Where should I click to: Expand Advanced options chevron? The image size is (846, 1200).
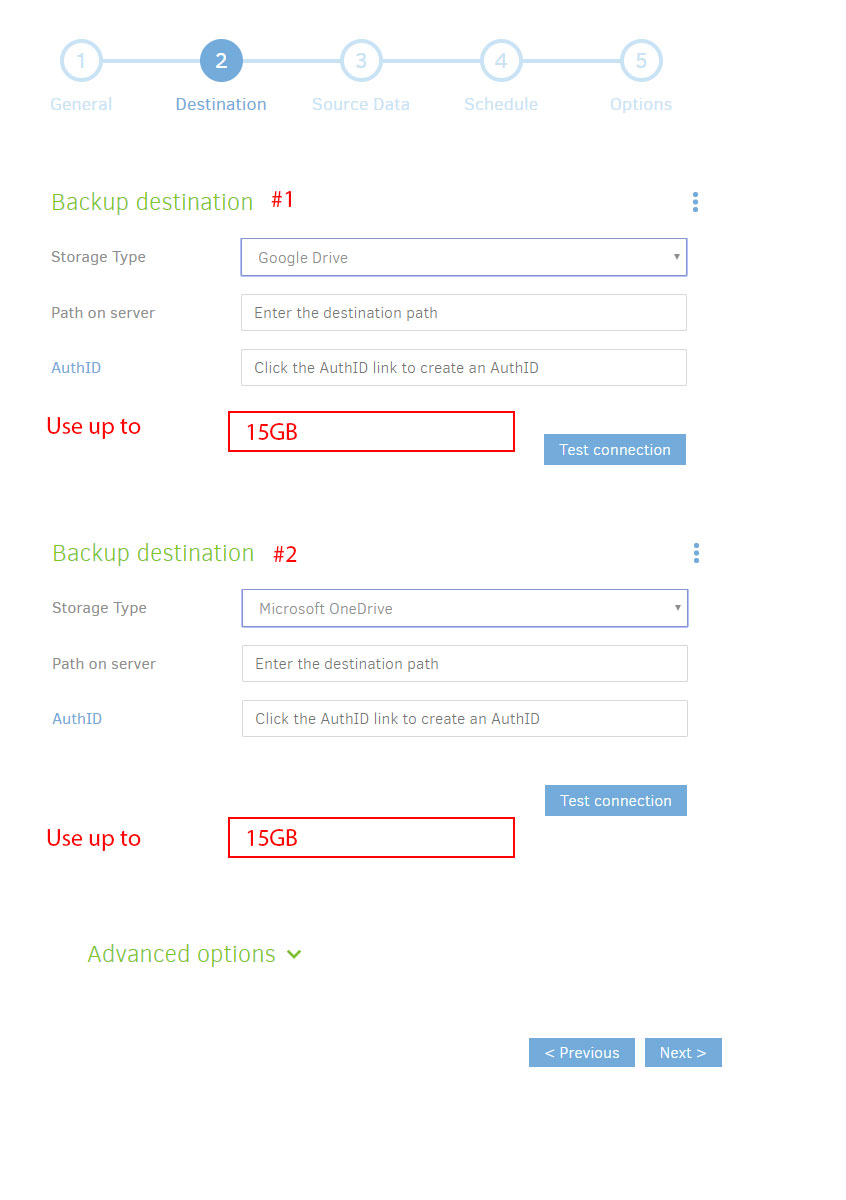294,954
